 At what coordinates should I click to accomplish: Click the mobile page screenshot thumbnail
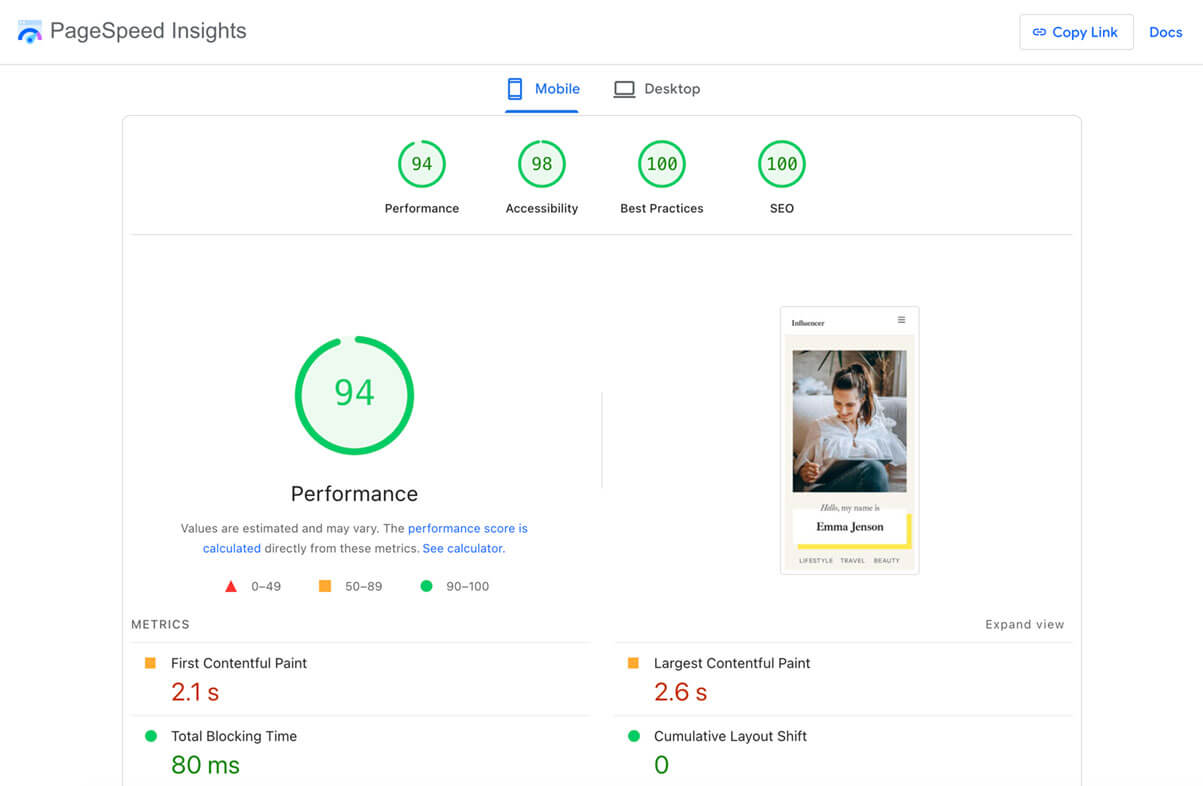click(849, 440)
